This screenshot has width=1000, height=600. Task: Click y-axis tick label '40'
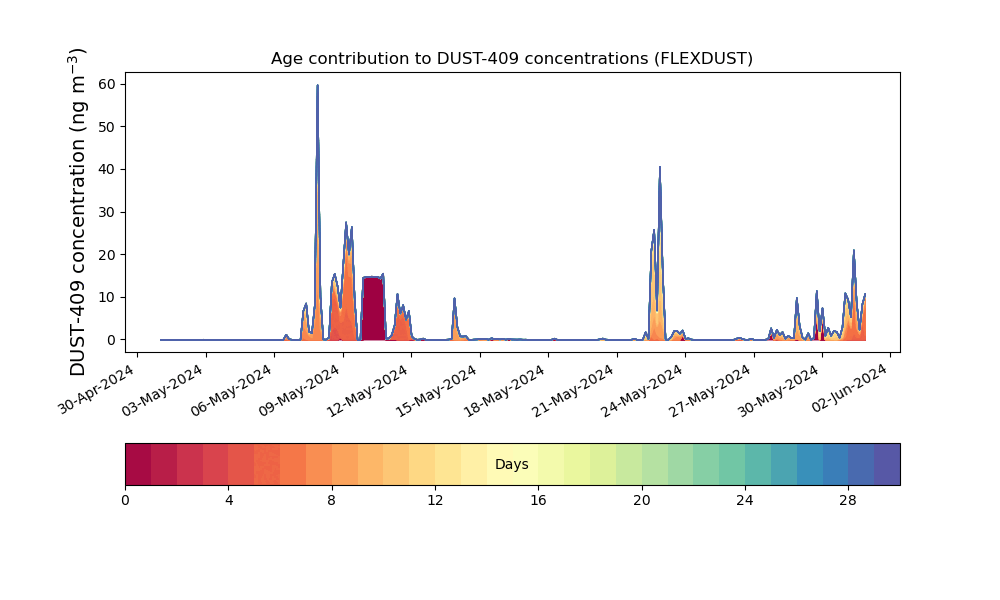coord(107,170)
